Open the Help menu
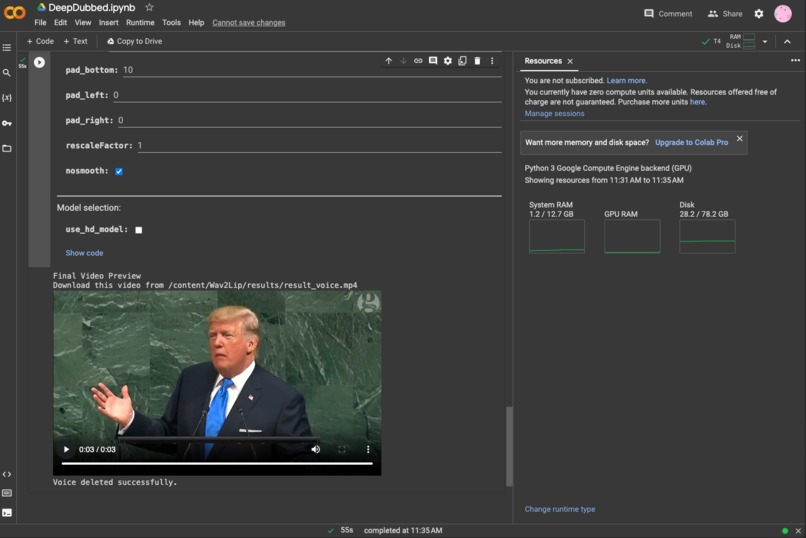Image resolution: width=806 pixels, height=538 pixels. (x=196, y=23)
